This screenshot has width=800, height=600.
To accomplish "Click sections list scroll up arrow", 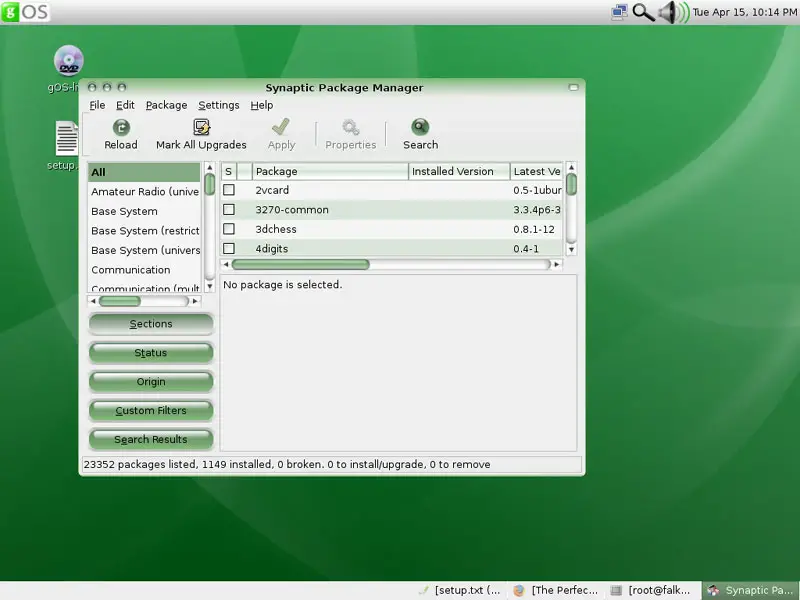I will point(210,167).
